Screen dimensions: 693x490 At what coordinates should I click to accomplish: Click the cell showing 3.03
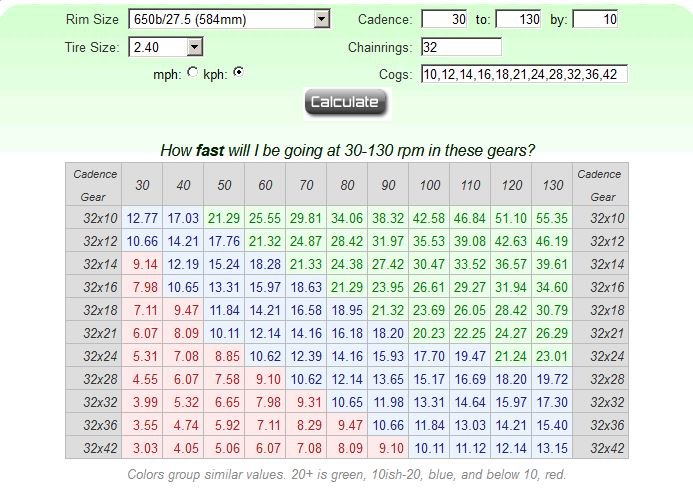tap(142, 448)
